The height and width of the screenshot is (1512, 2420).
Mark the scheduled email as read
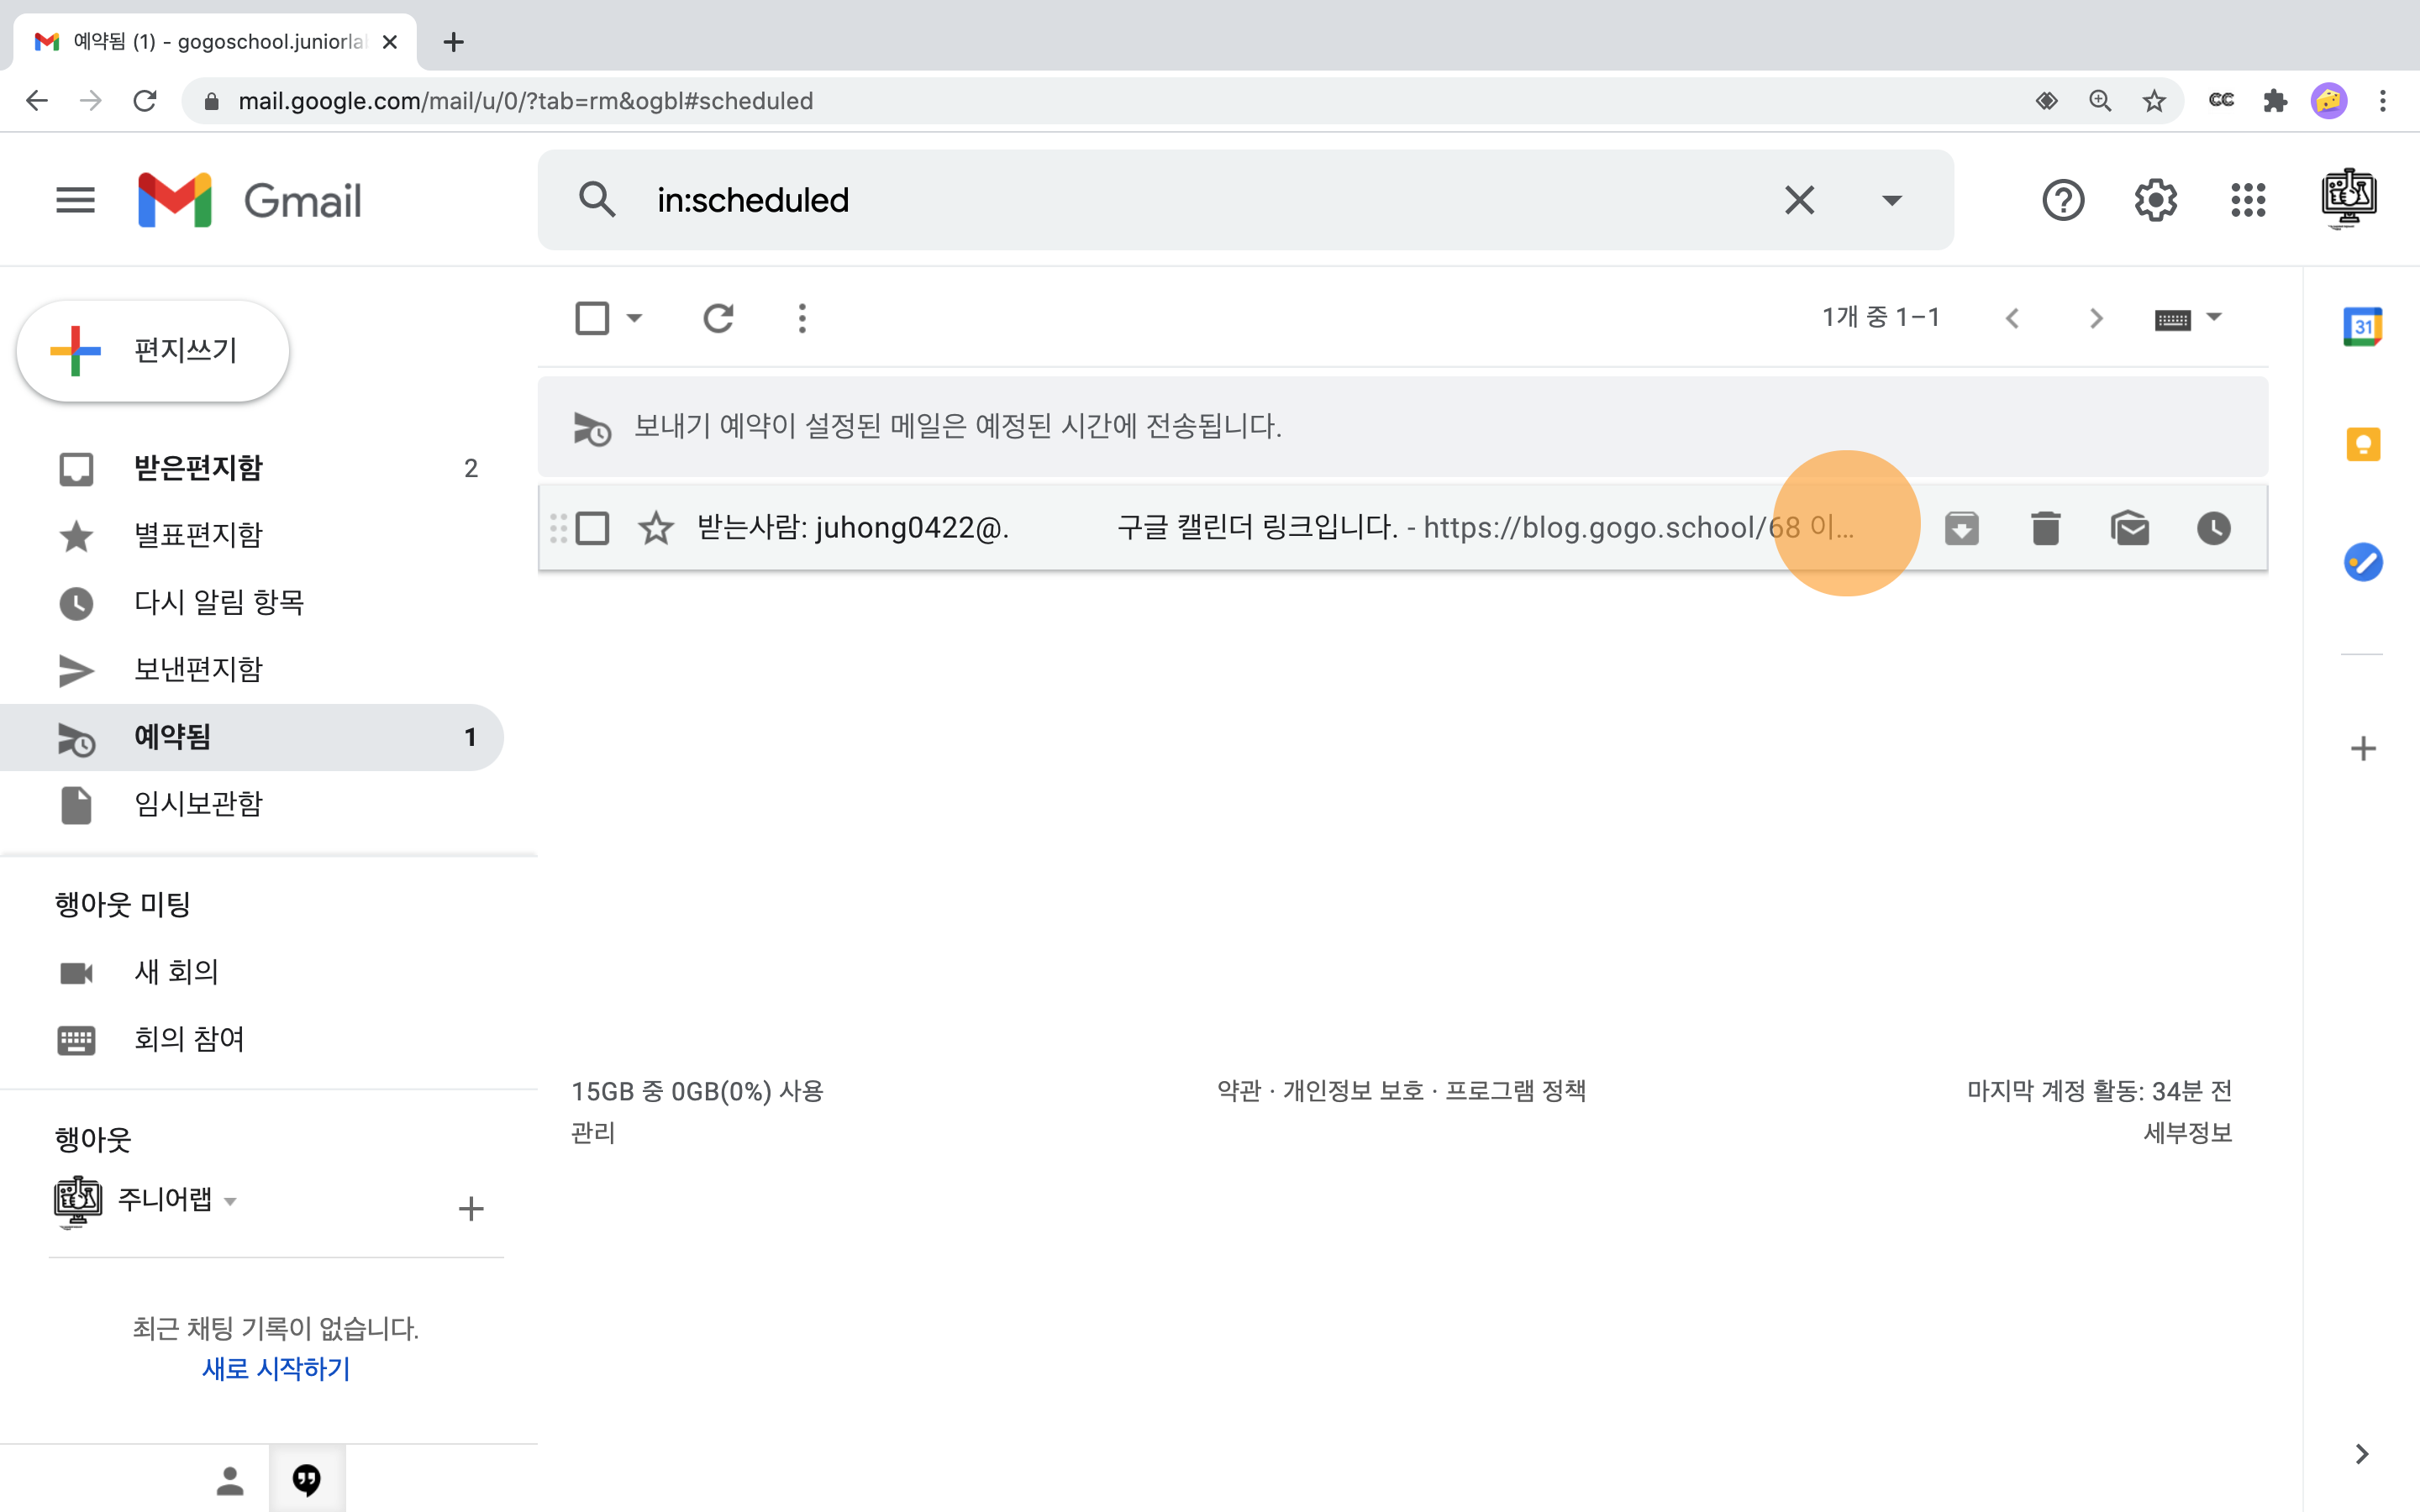pyautogui.click(x=2129, y=528)
